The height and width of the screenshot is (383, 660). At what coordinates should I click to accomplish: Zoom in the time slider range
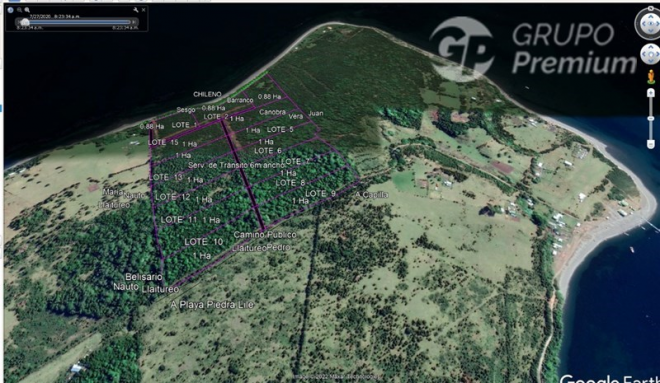[27, 10]
